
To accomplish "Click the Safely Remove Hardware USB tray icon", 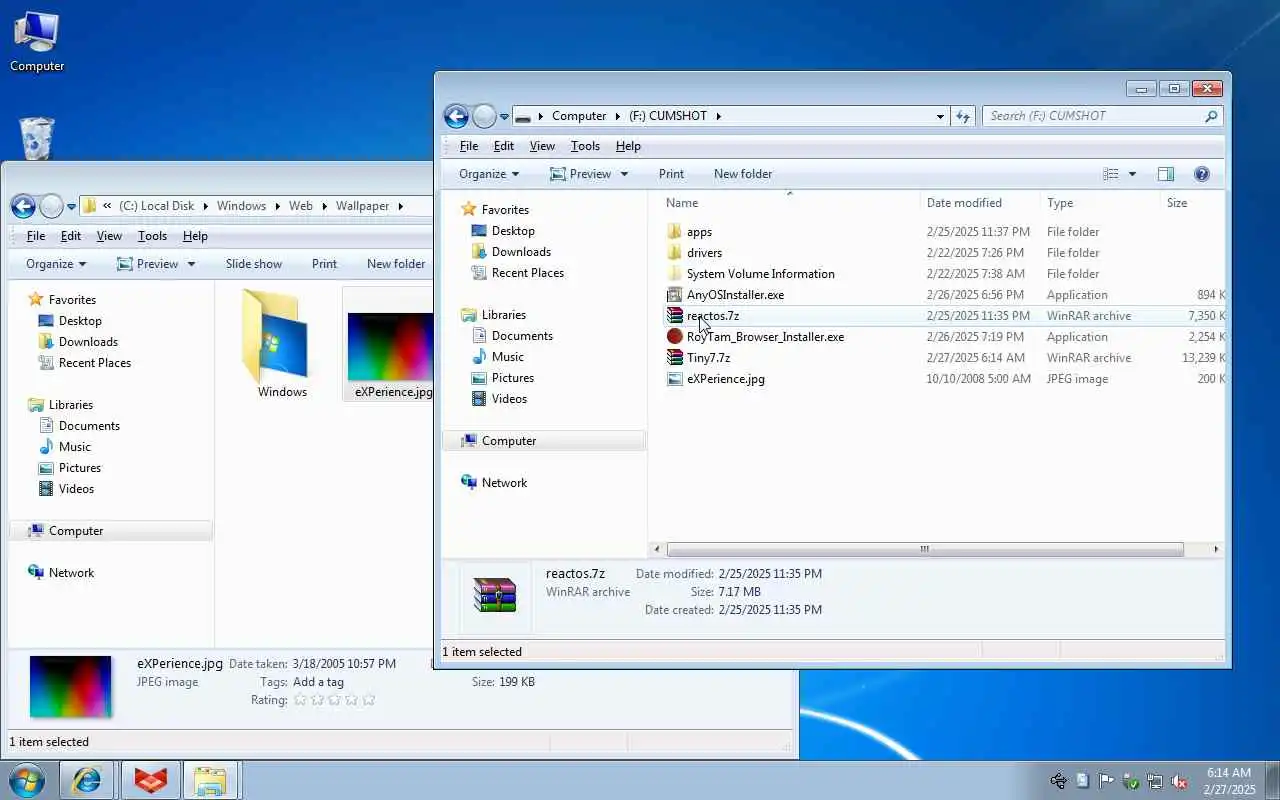I will (x=1058, y=781).
